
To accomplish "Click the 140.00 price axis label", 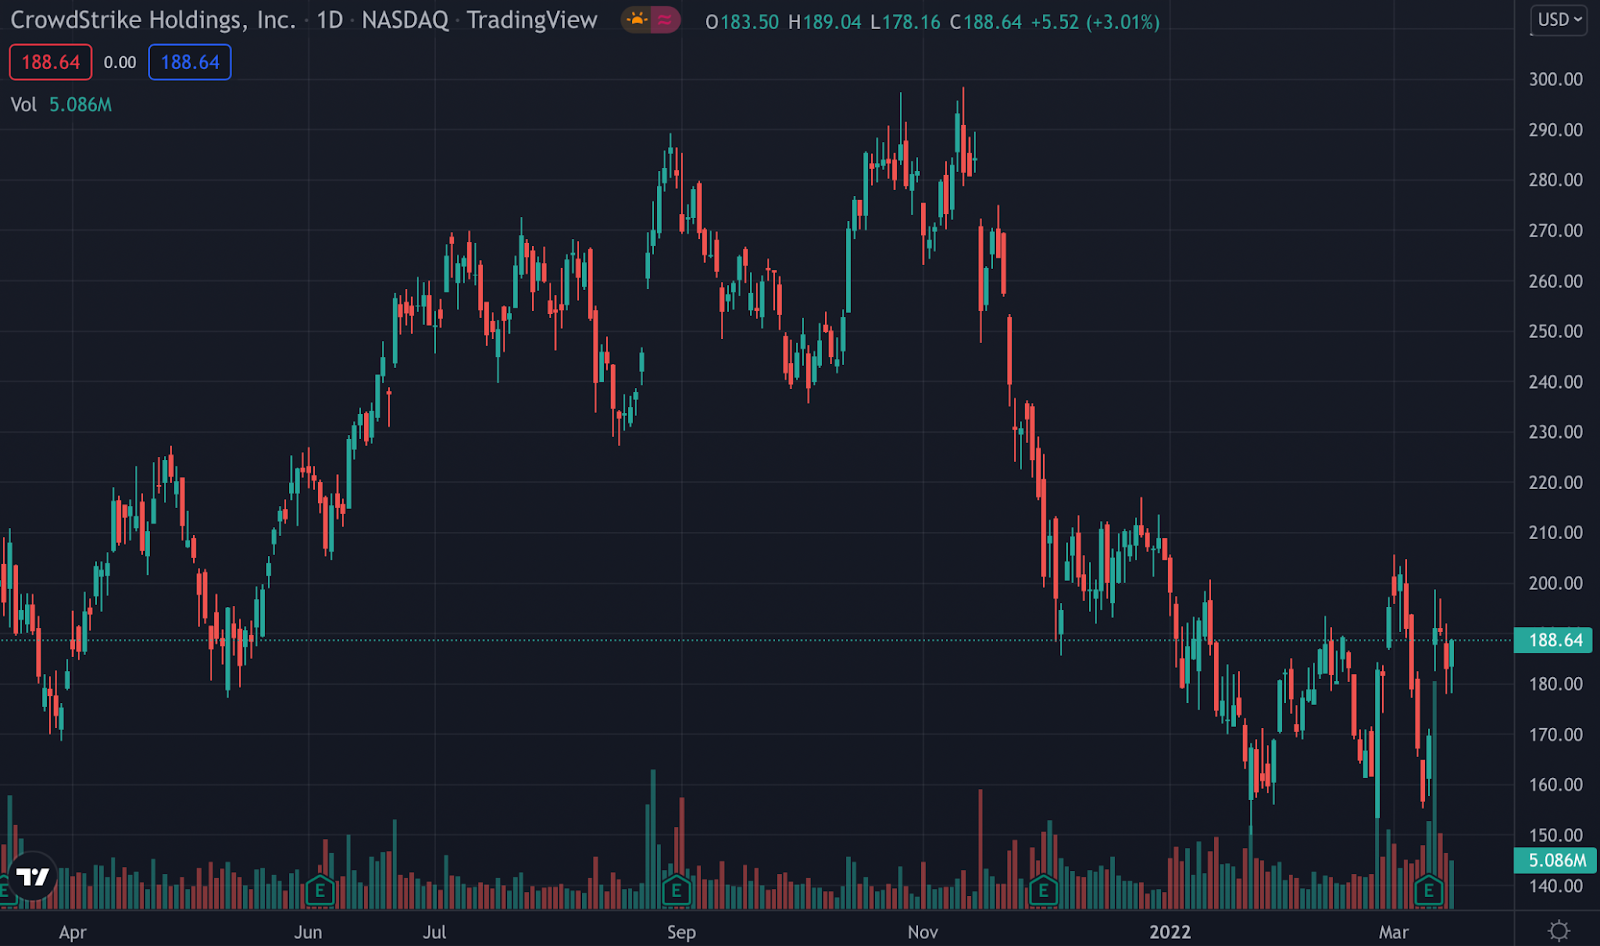I will point(1556,885).
